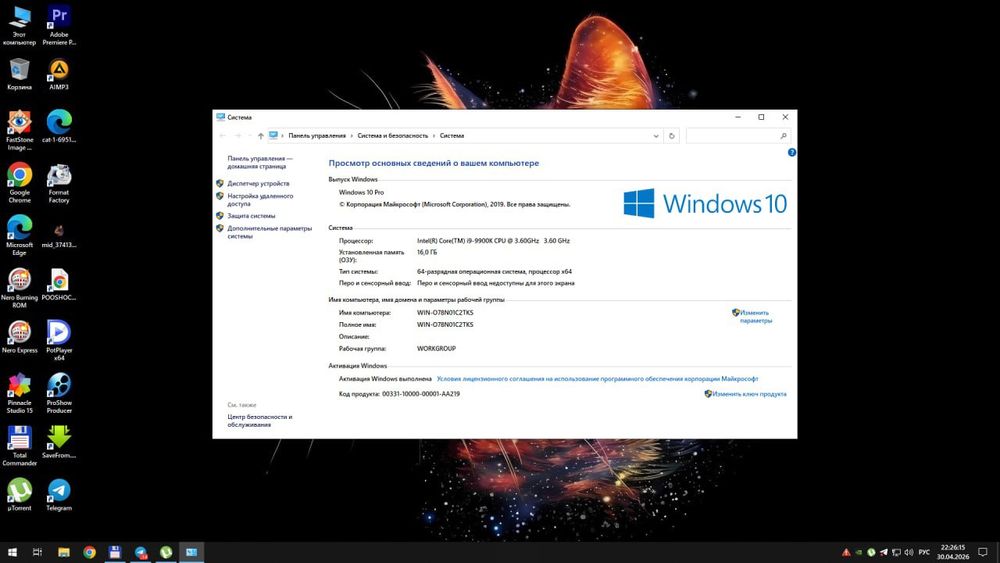Click the Refresh button in address bar
The width and height of the screenshot is (1000, 563).
pos(672,136)
